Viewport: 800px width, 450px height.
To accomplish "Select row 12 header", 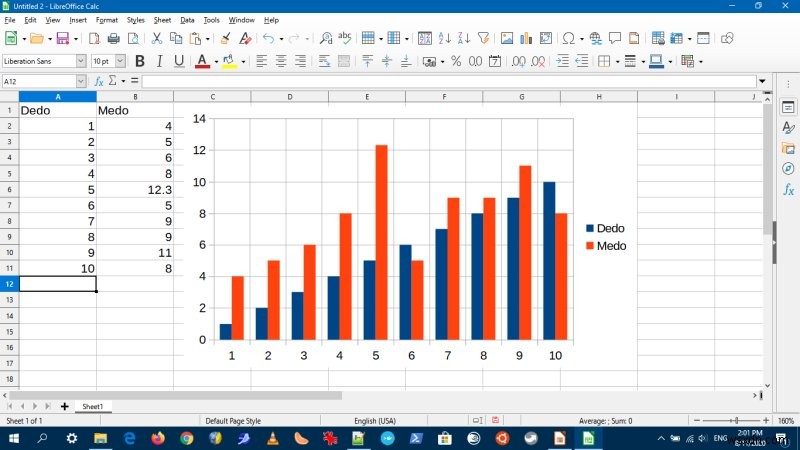I will 9,284.
